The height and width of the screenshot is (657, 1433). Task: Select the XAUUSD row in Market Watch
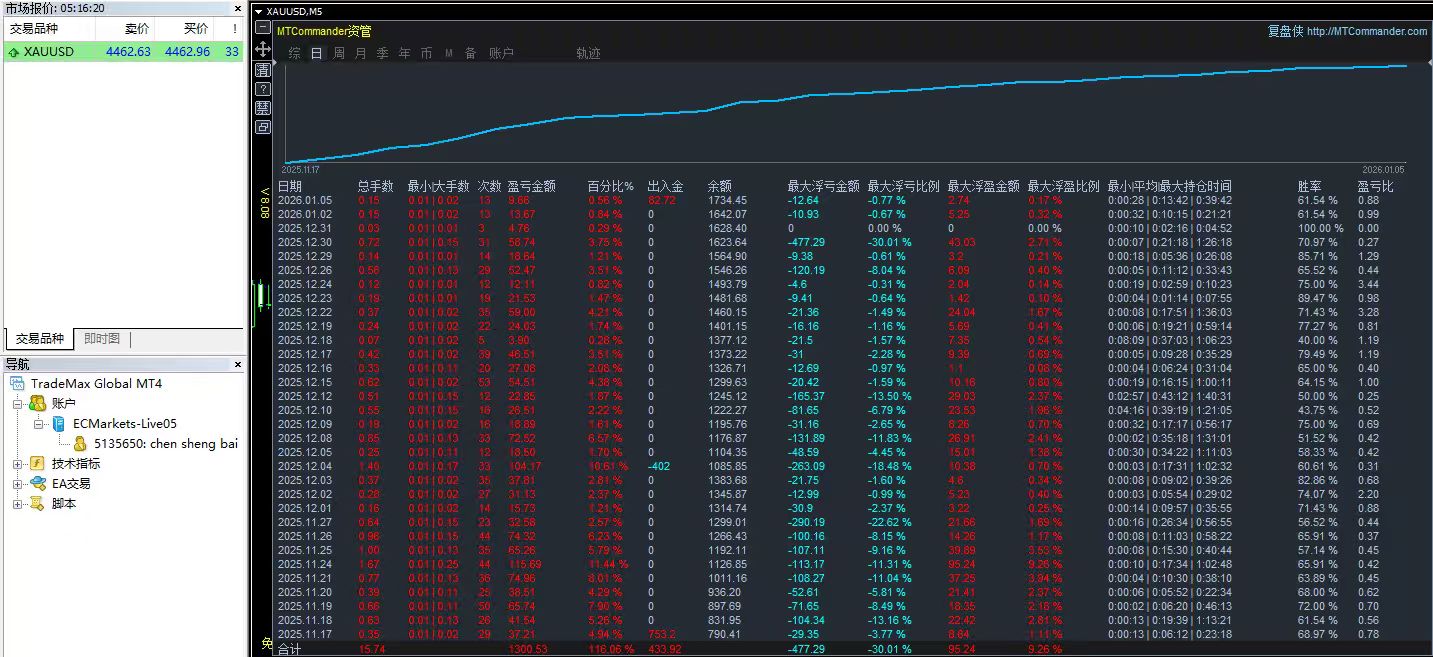(123, 51)
